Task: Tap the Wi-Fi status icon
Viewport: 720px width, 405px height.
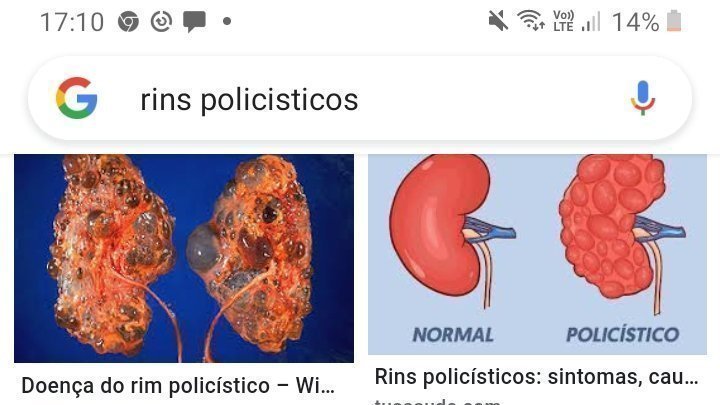Action: [531, 21]
